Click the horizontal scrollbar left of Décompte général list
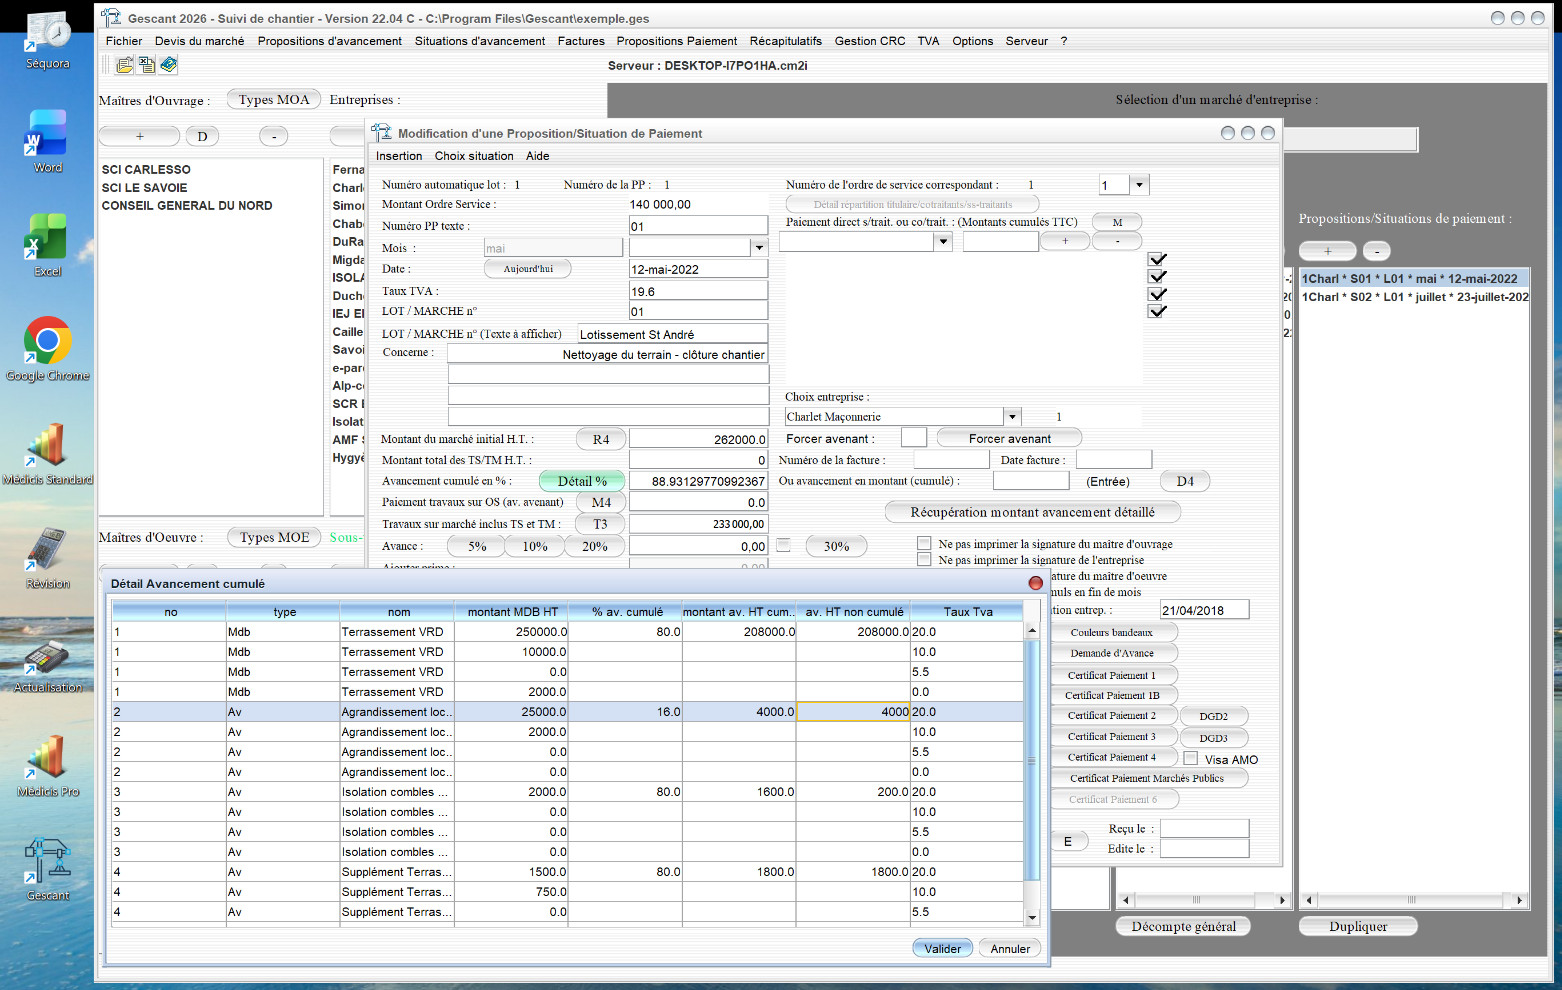 (x=1204, y=900)
